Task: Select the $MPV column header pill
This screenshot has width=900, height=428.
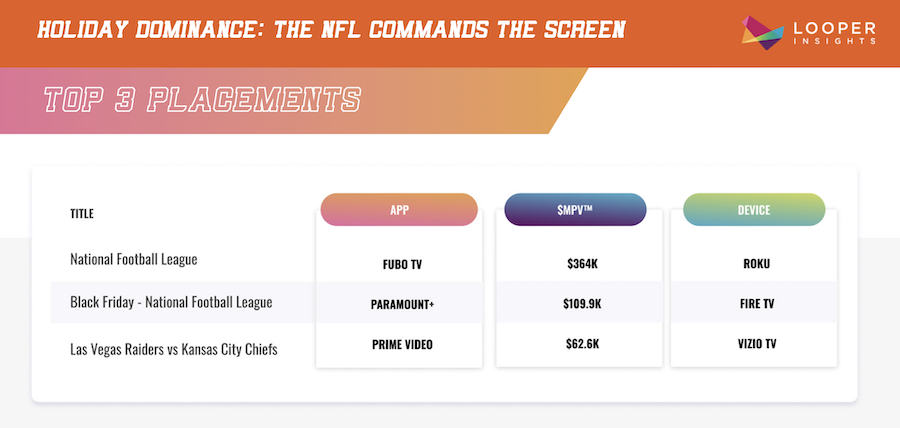Action: [575, 210]
